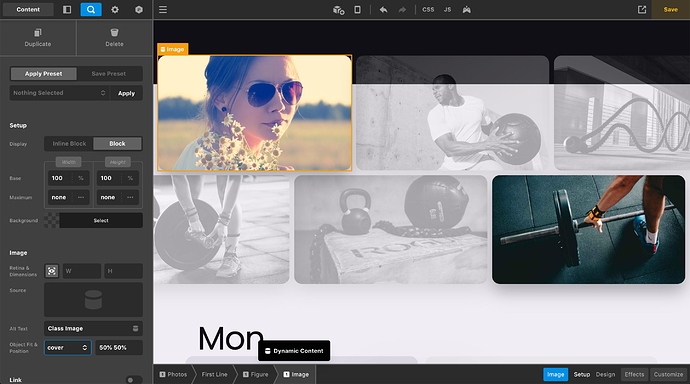Select the magnifier inspector icon
This screenshot has height=384, width=690.
point(91,9)
